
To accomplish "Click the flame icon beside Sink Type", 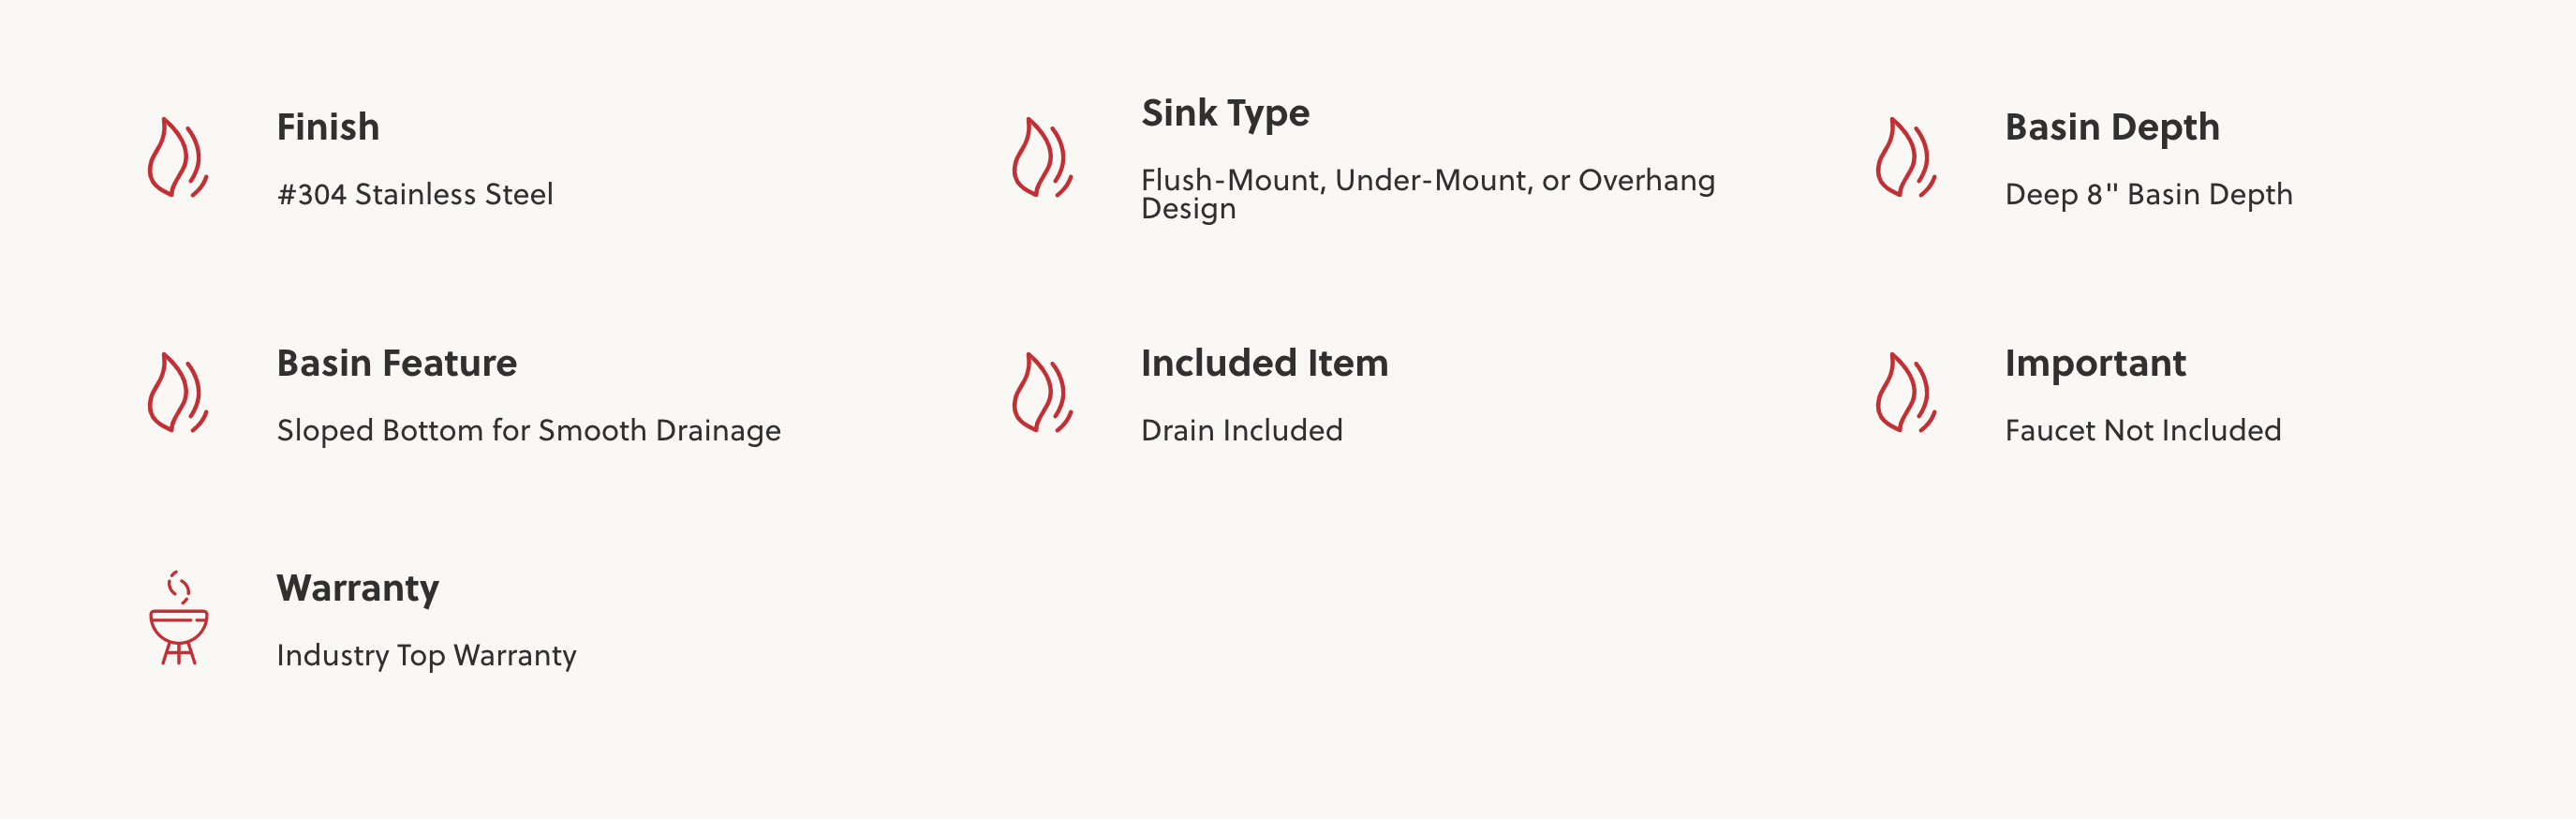I will click(1042, 157).
